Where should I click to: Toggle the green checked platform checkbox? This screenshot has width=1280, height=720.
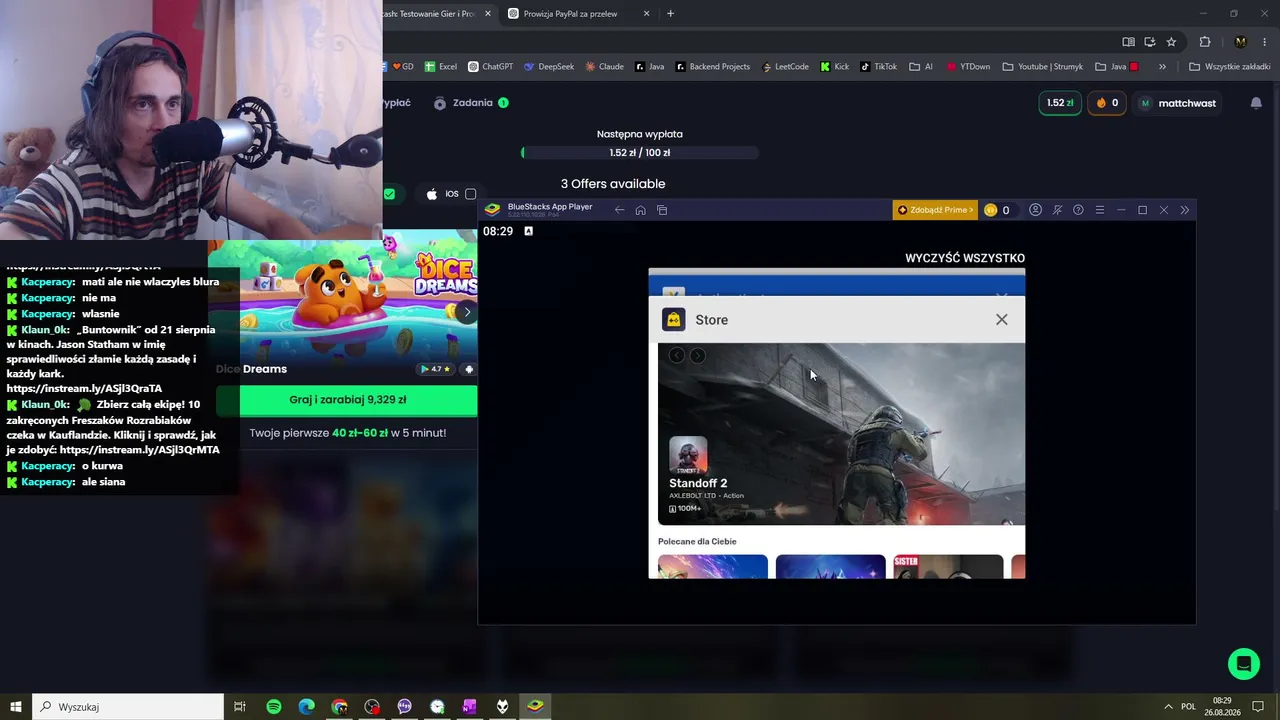tap(389, 194)
